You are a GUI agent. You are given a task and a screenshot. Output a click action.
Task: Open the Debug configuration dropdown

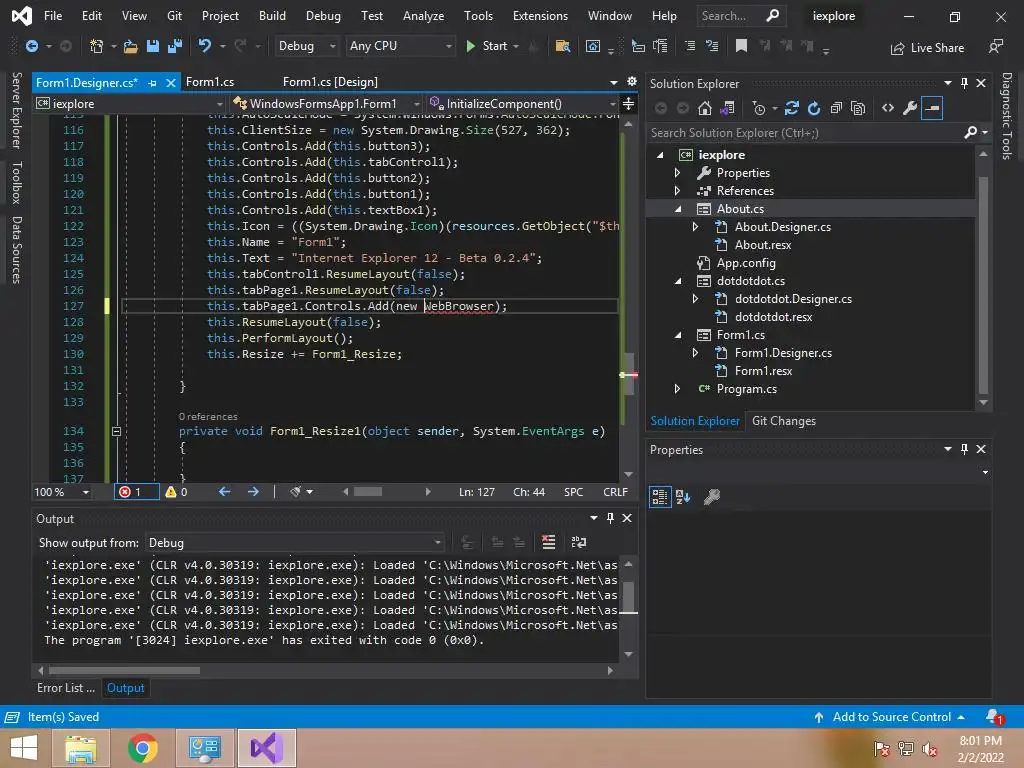(x=307, y=46)
